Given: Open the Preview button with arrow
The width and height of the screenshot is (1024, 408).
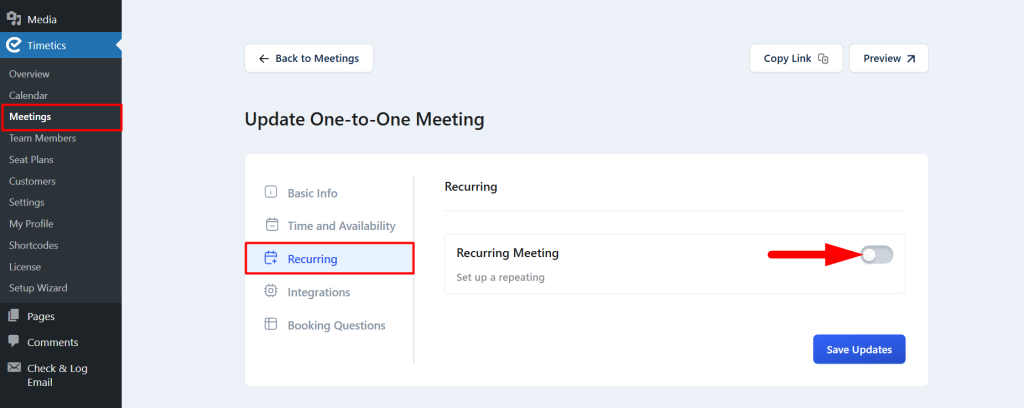Looking at the screenshot, I should [x=888, y=58].
